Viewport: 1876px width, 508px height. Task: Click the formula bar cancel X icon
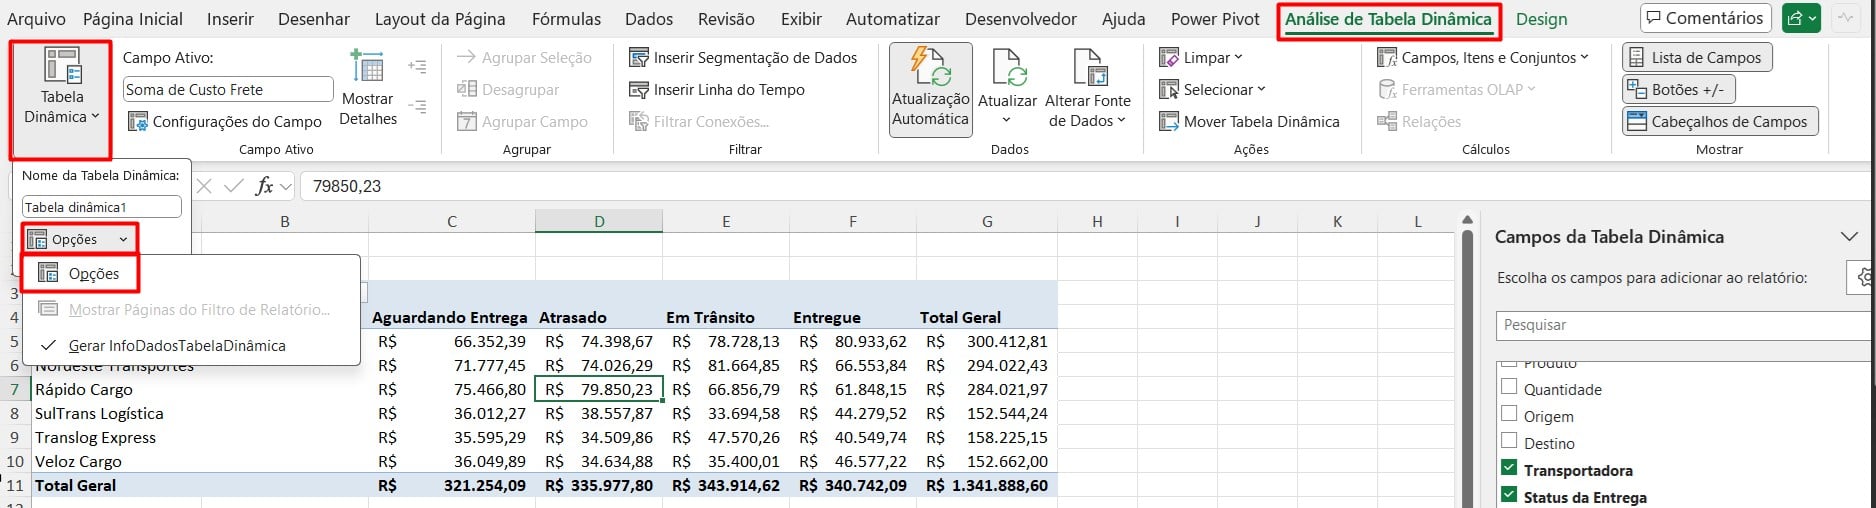pos(204,186)
